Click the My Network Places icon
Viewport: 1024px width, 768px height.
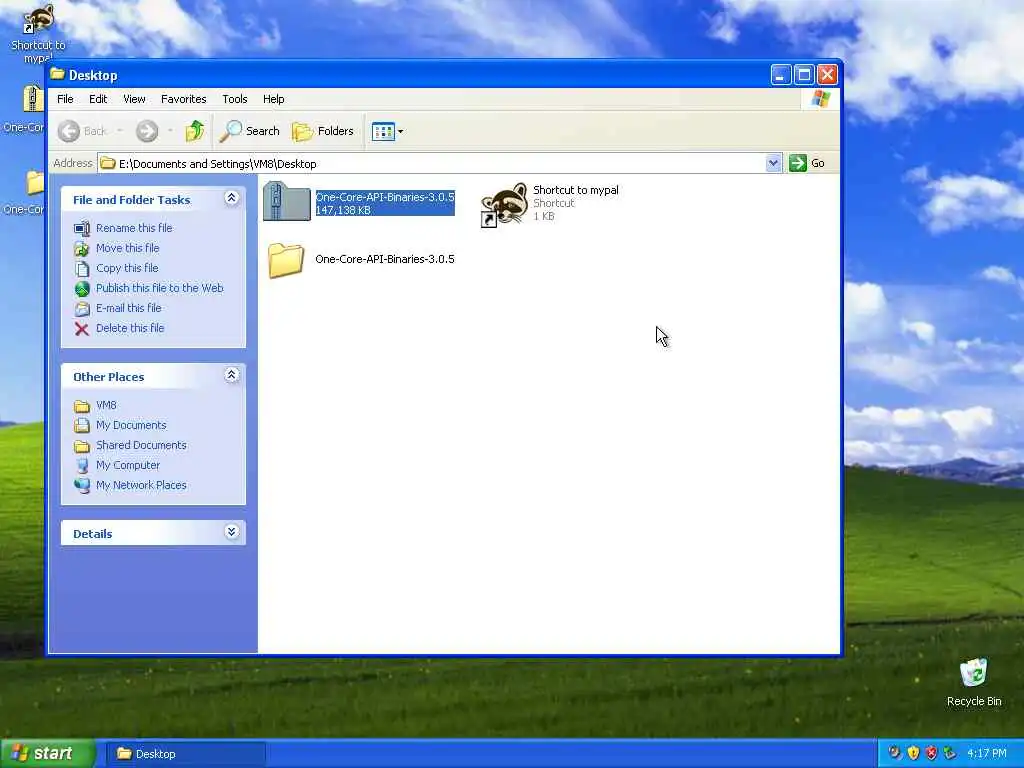82,485
